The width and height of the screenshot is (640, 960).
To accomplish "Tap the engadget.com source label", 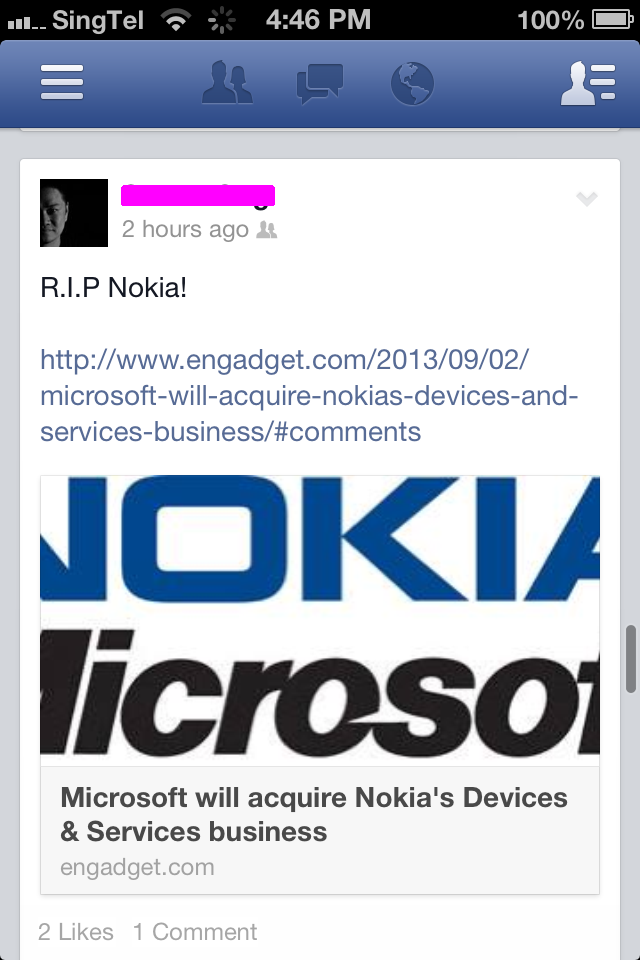I will (137, 867).
